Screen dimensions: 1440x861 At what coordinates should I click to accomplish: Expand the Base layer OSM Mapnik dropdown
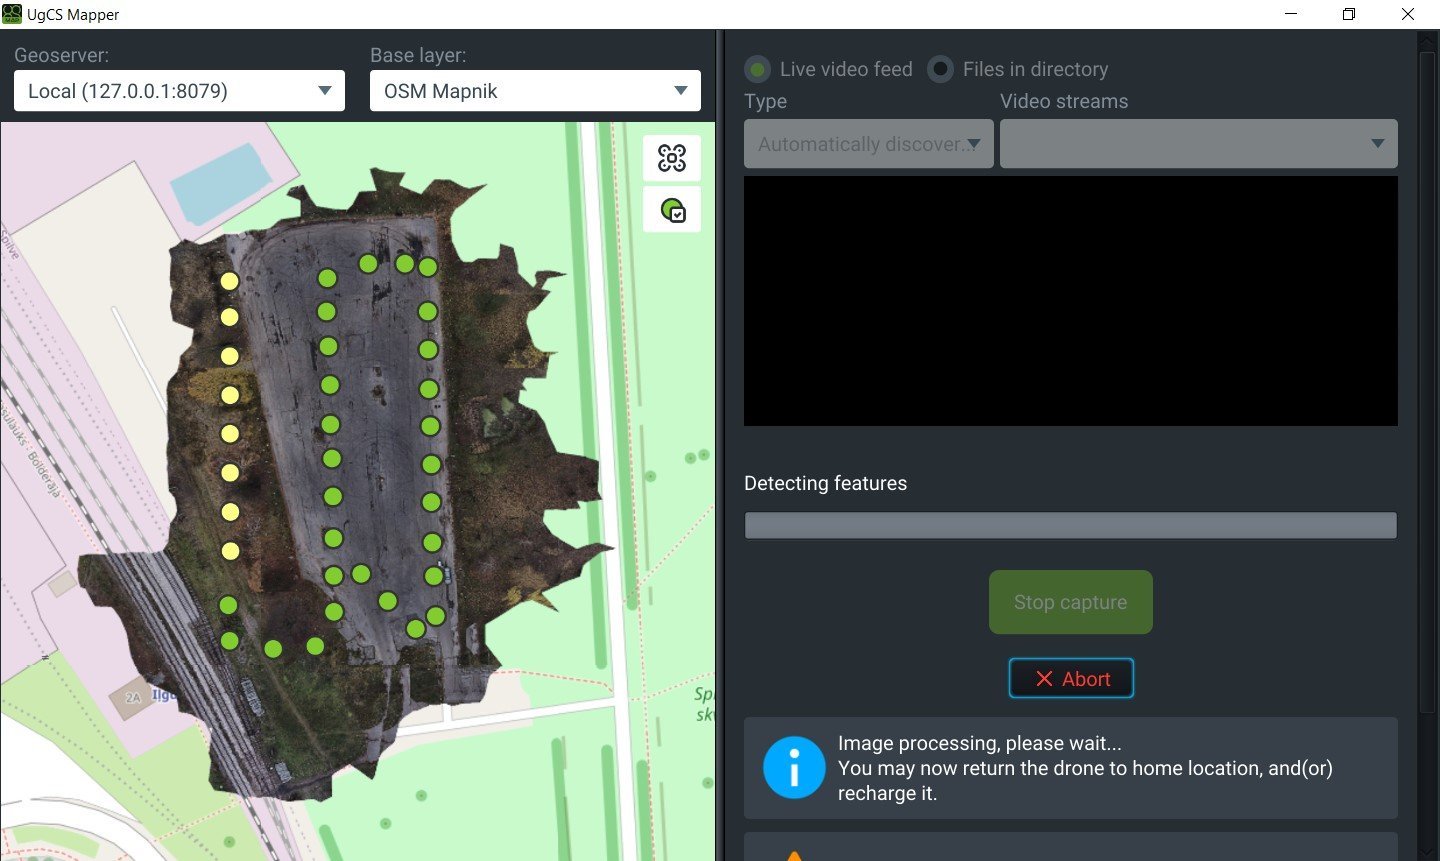tap(535, 91)
